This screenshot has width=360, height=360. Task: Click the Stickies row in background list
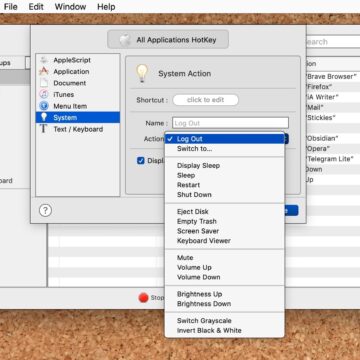[333, 118]
